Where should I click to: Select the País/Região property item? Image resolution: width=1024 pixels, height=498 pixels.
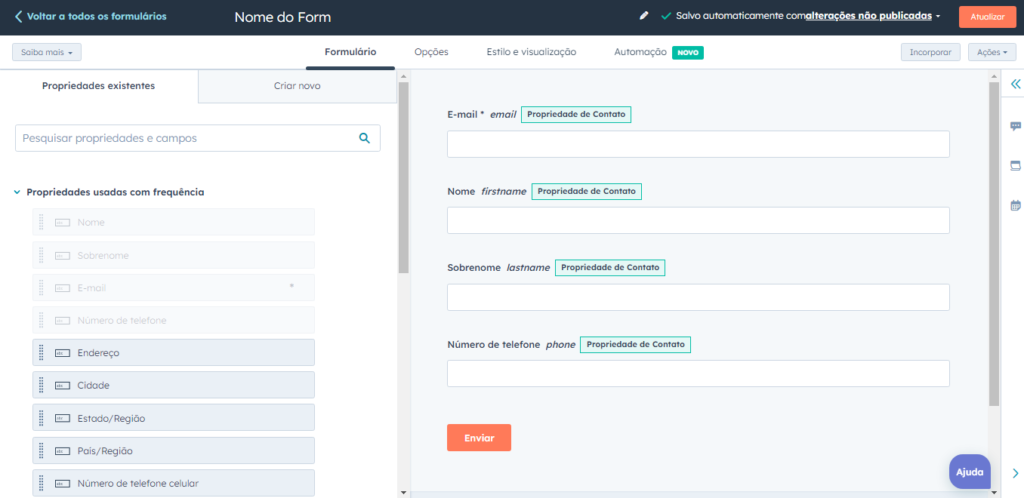pyautogui.click(x=174, y=450)
